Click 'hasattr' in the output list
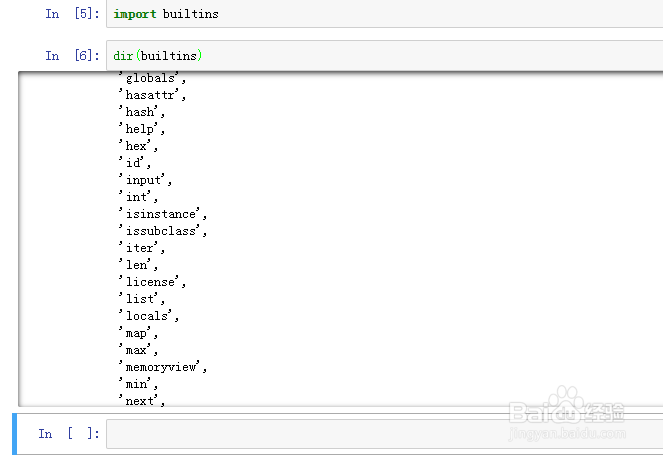 (152, 95)
